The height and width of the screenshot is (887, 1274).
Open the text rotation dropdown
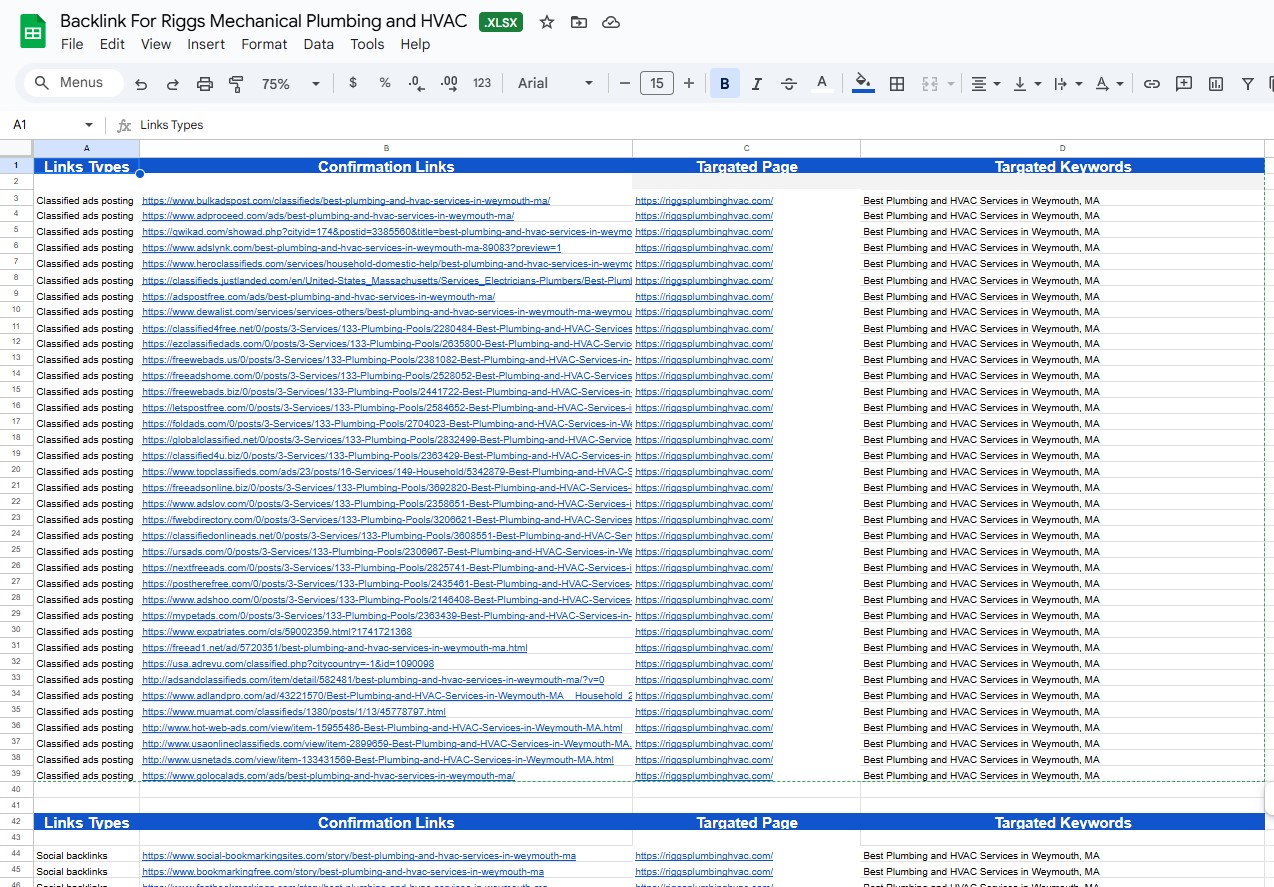coord(1109,84)
